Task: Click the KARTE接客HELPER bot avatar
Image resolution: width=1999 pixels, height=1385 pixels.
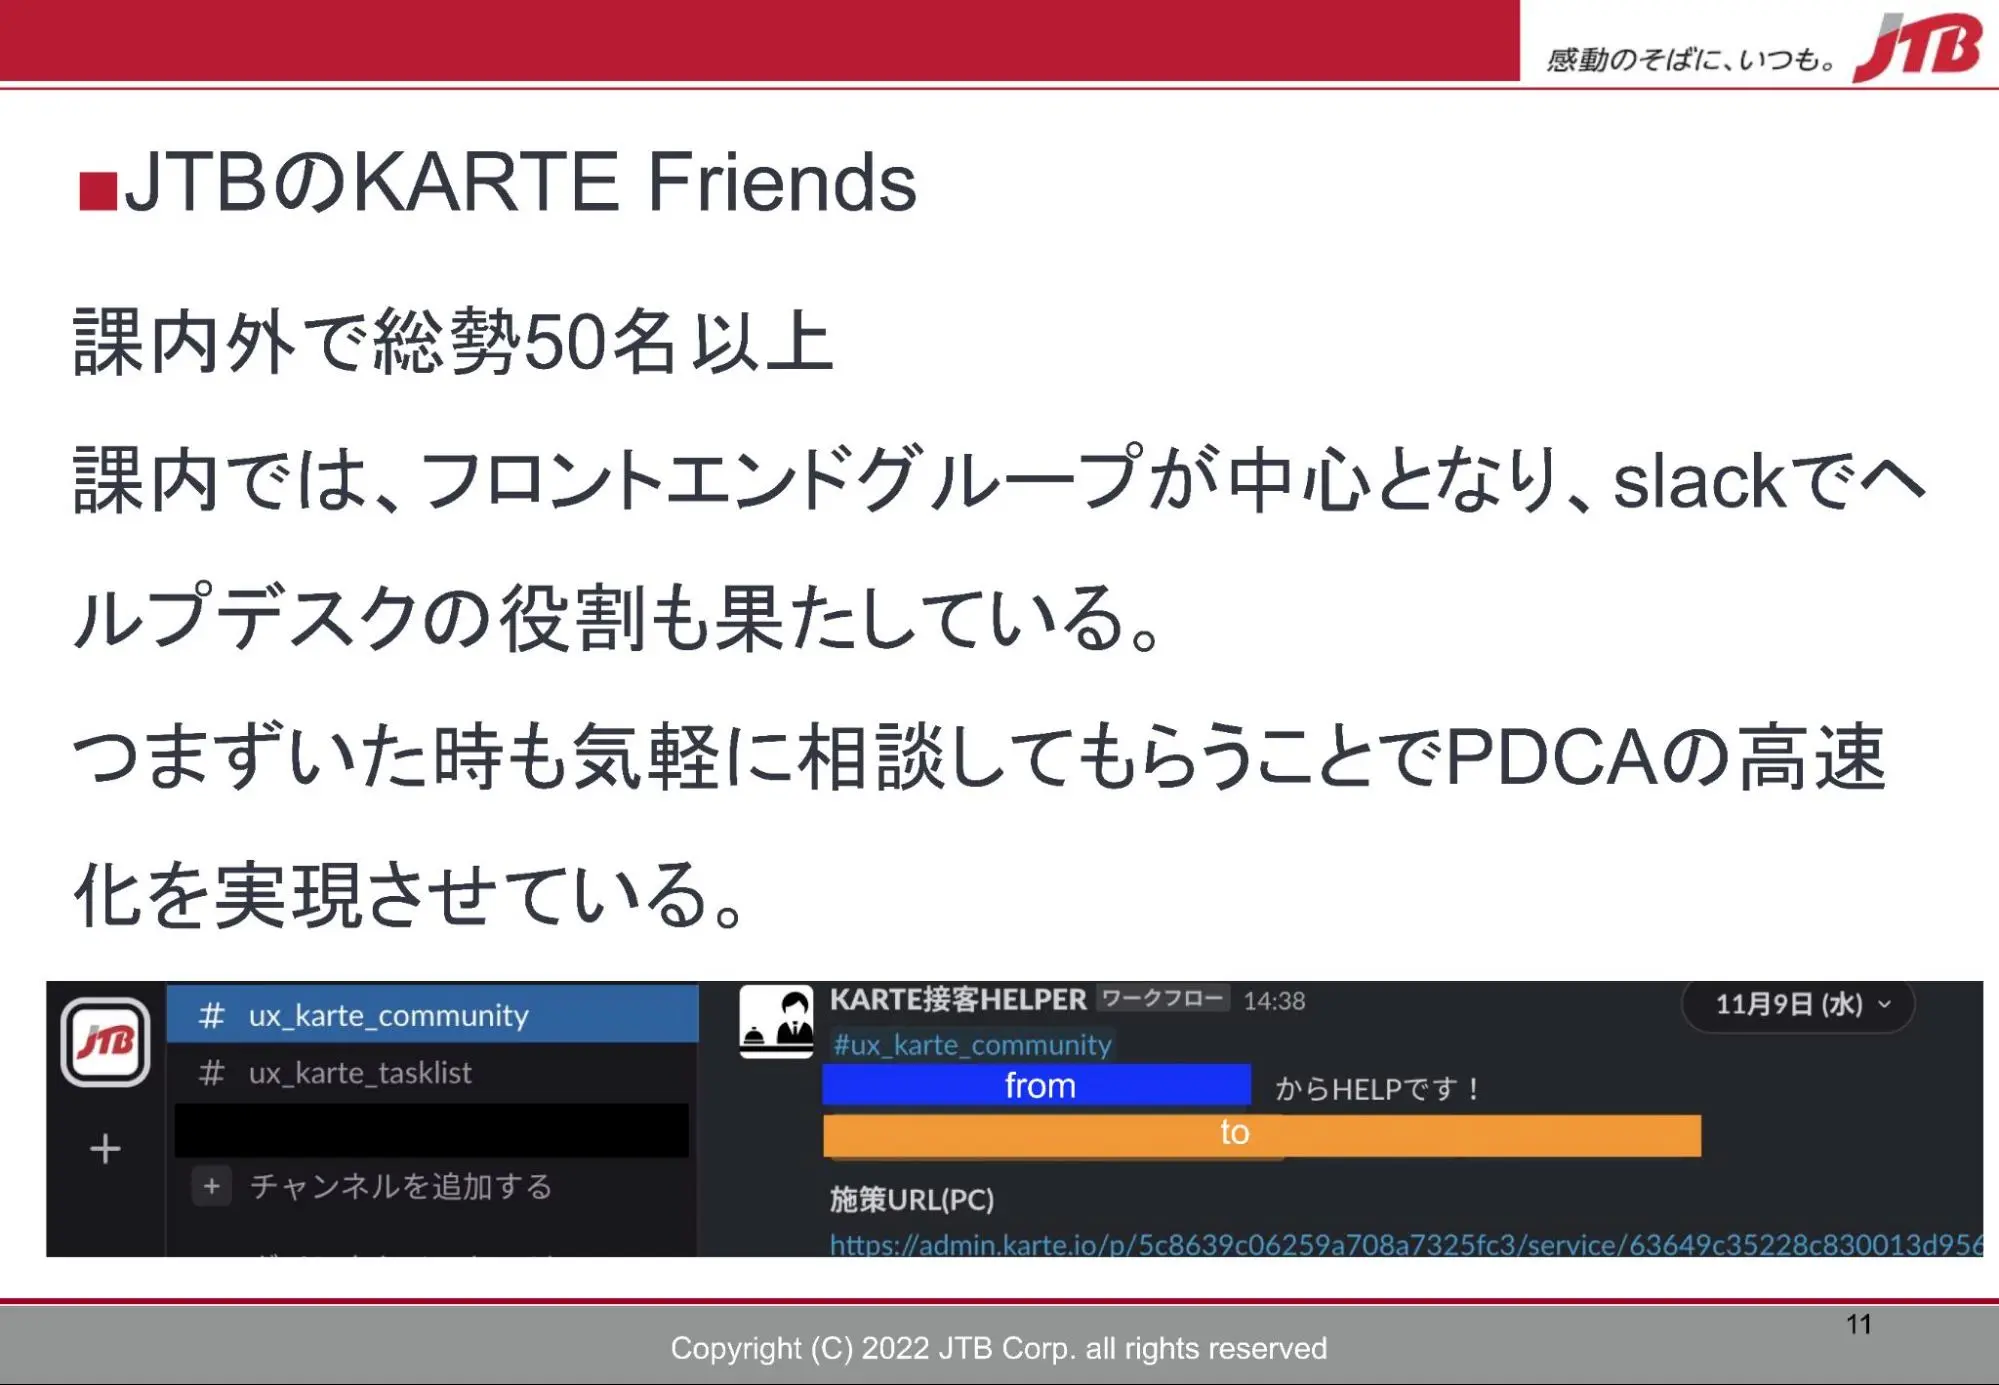Action: (776, 1021)
